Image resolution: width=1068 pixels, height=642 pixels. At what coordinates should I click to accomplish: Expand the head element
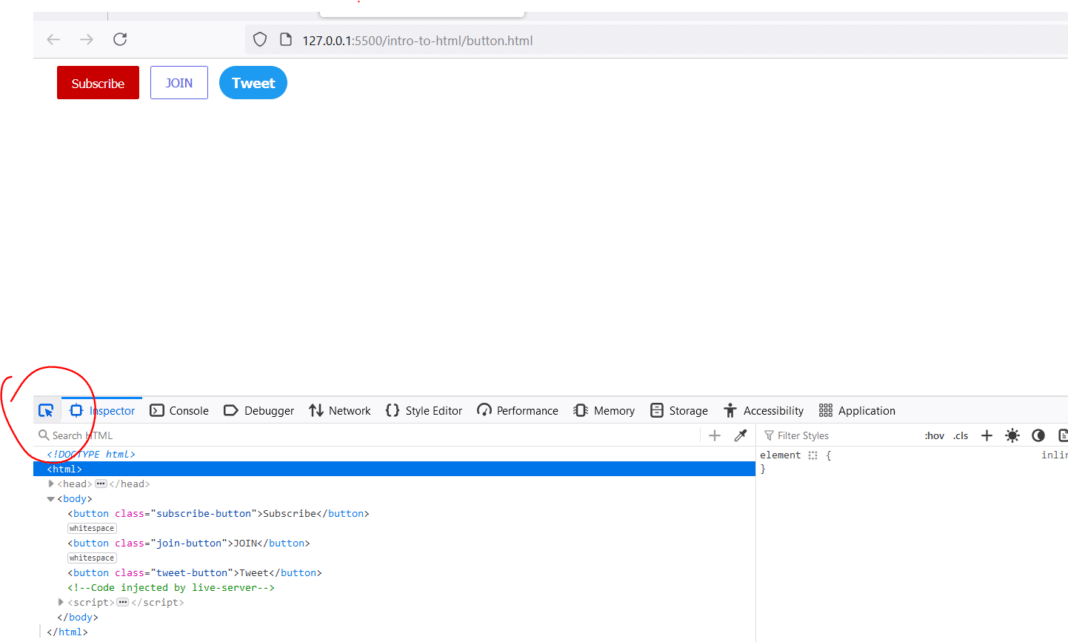pyautogui.click(x=51, y=484)
